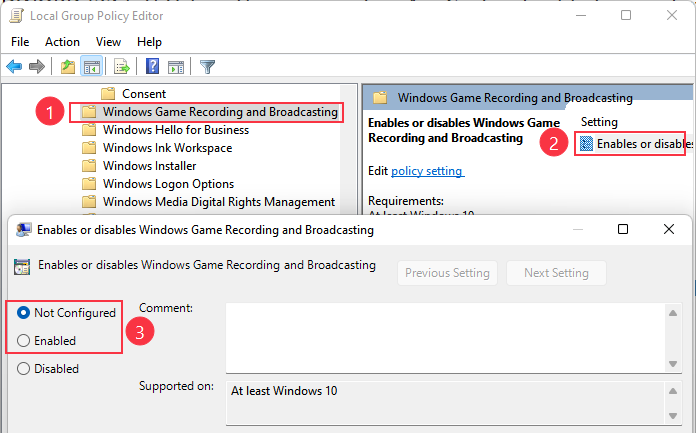Click the Forward arrow toolbar icon
Image resolution: width=696 pixels, height=433 pixels.
coord(37,67)
